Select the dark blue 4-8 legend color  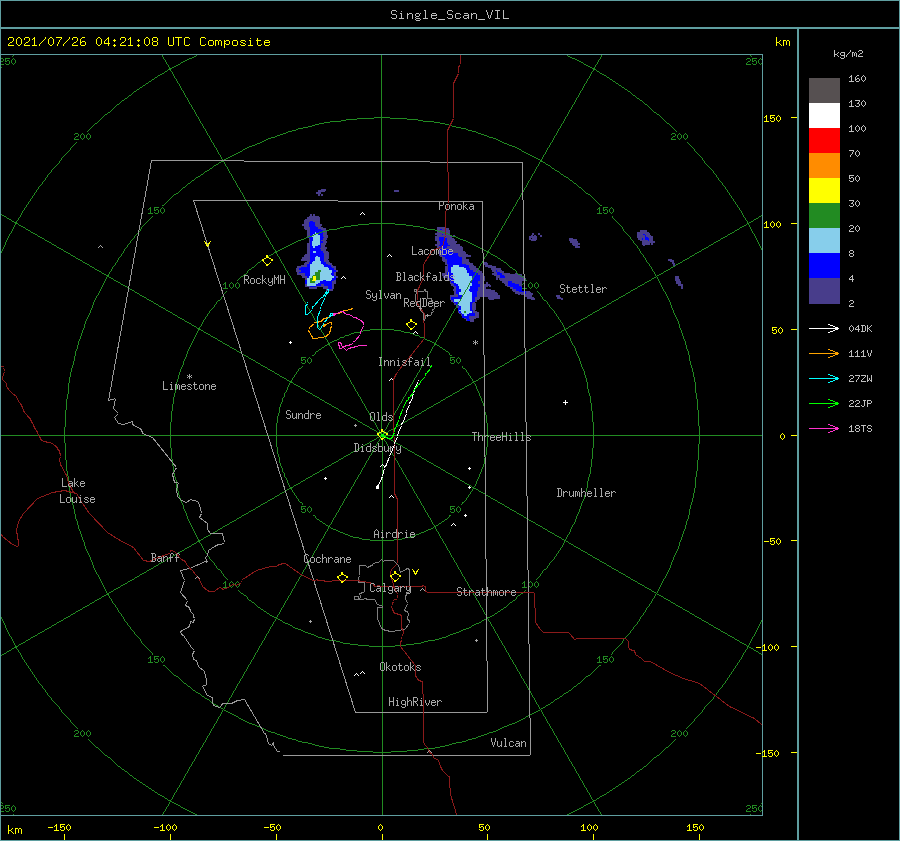pos(824,266)
